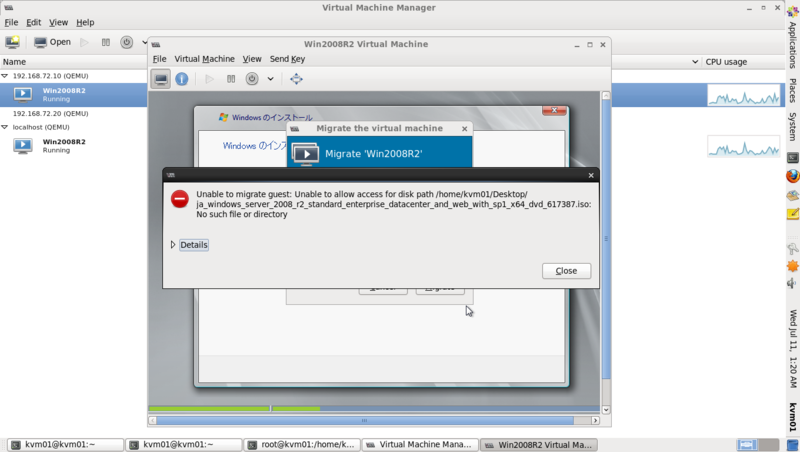
Task: Close the migration error dialog with Close button
Action: coord(566,271)
